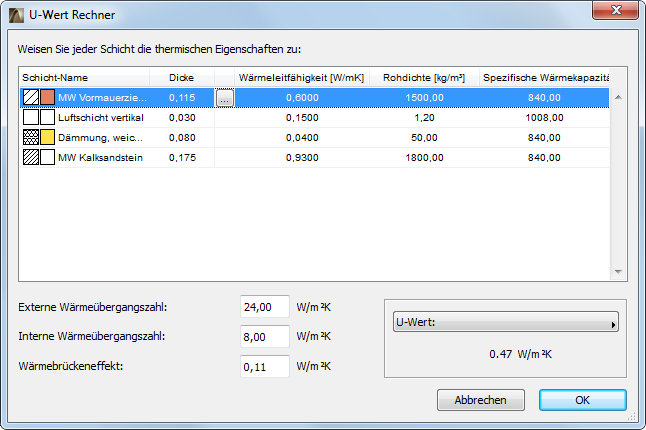Screen dimensions: 646x430
Task: Click the density value 50,00
Action: click(x=424, y=138)
